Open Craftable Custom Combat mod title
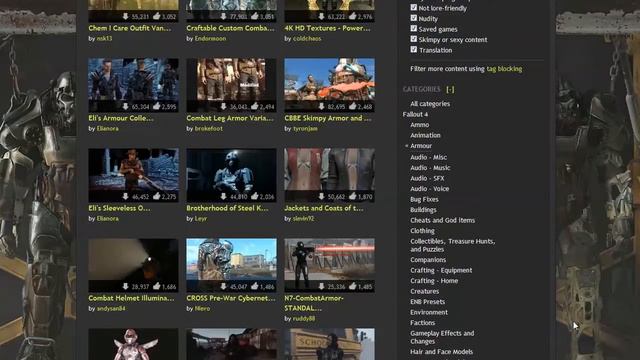The image size is (640, 360). pyautogui.click(x=230, y=28)
